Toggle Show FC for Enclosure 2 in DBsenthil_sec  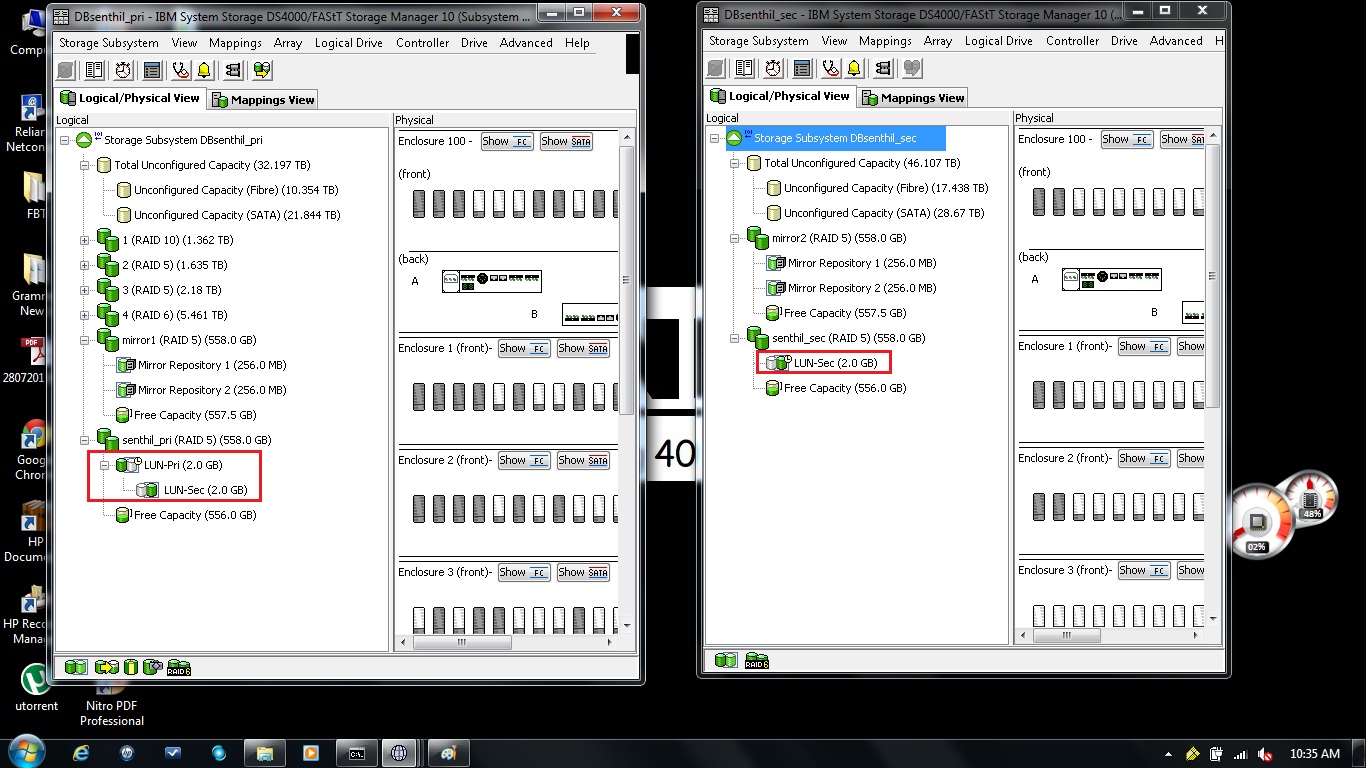click(1143, 458)
